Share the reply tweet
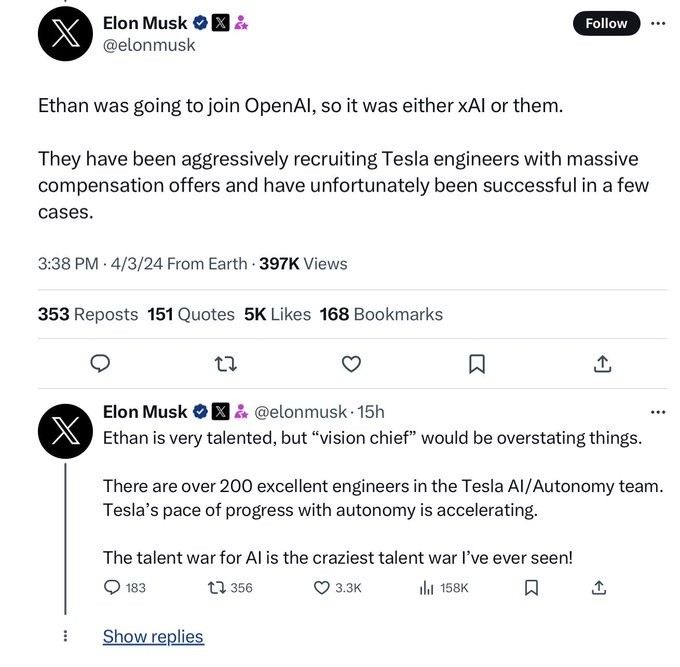 (x=599, y=588)
